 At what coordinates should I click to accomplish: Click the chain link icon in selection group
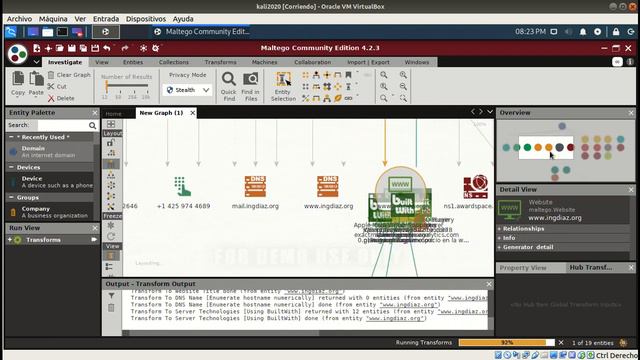tap(348, 98)
